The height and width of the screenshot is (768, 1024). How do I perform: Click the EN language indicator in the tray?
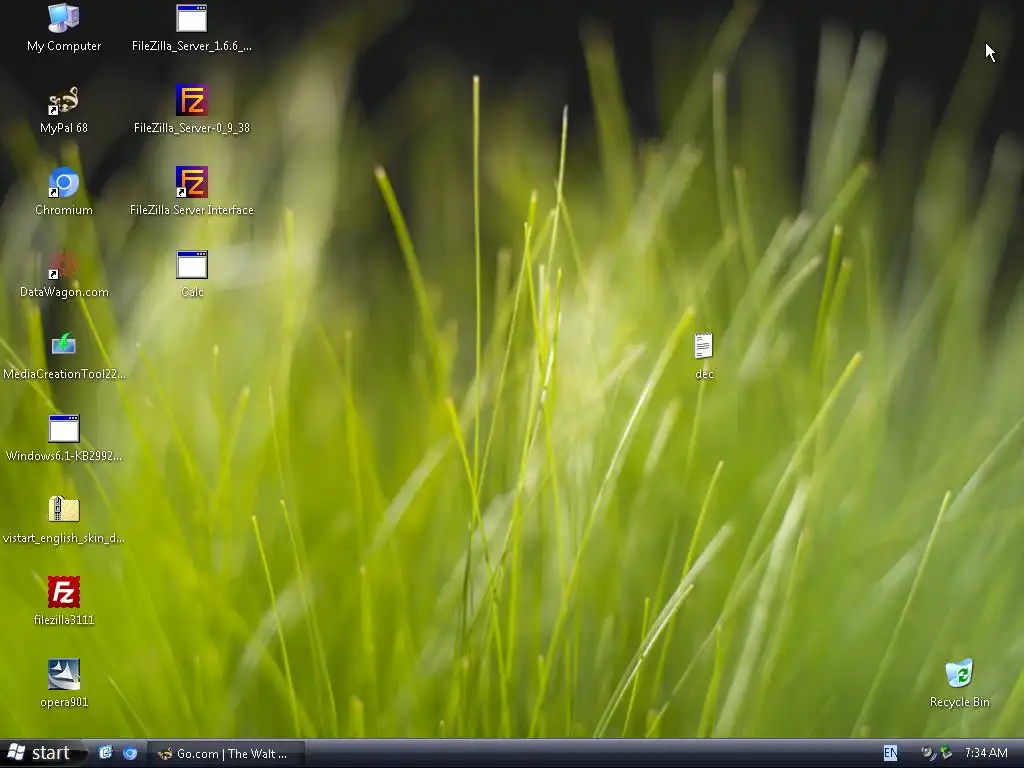pyautogui.click(x=890, y=753)
